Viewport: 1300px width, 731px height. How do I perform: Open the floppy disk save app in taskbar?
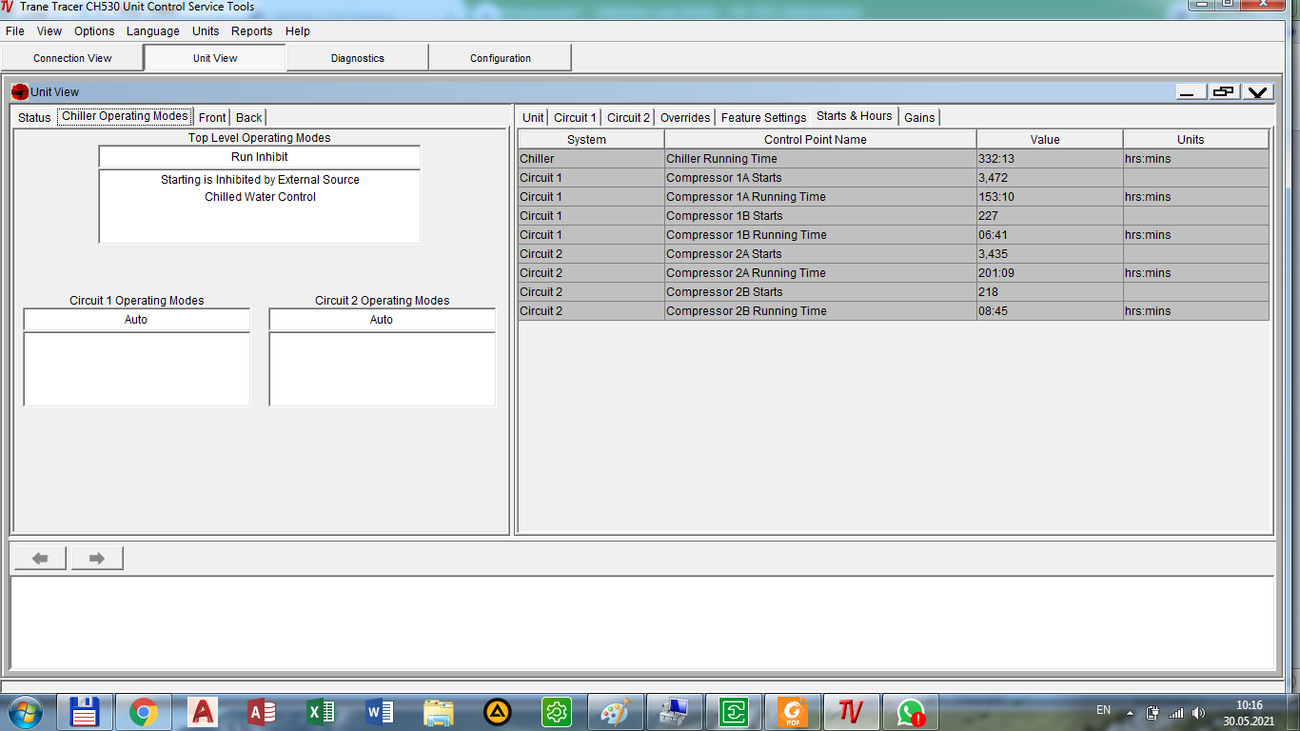85,712
